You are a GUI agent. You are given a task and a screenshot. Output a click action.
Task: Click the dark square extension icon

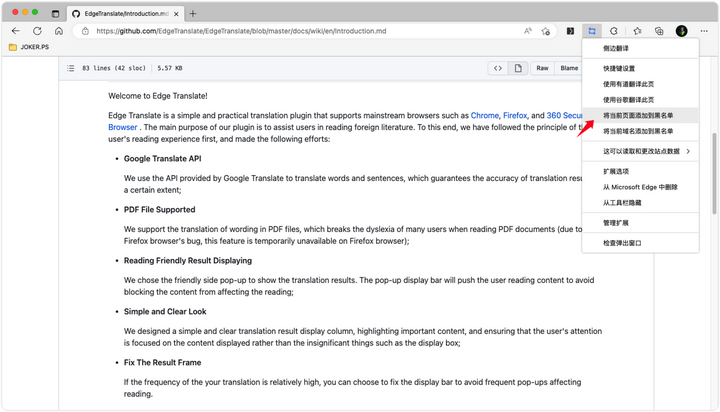click(570, 31)
